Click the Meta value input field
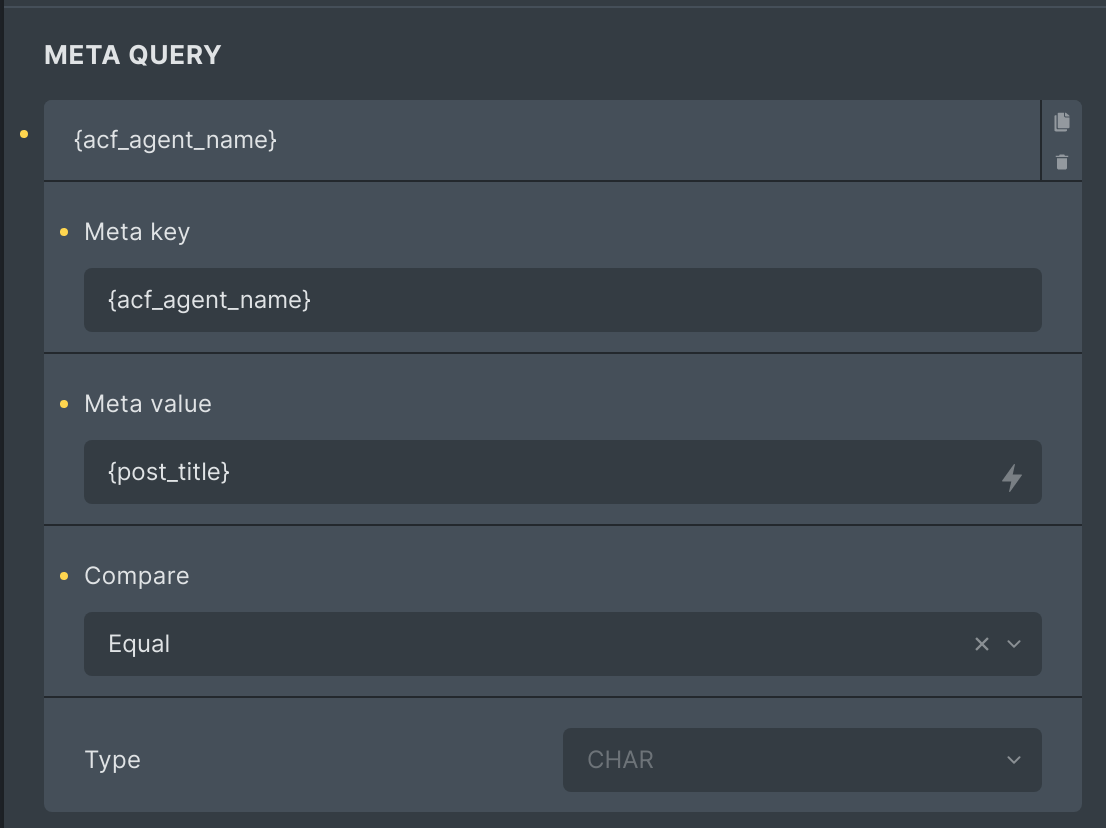 (x=562, y=472)
